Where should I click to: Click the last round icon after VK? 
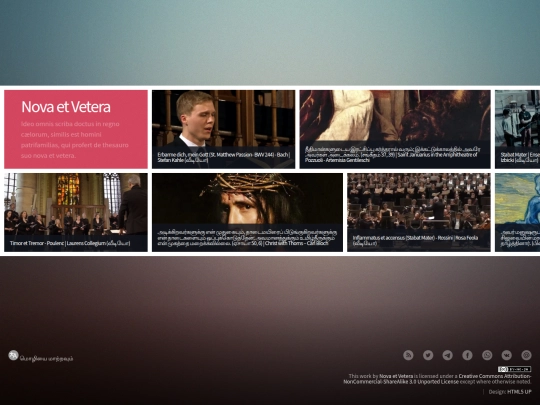[x=526, y=355]
